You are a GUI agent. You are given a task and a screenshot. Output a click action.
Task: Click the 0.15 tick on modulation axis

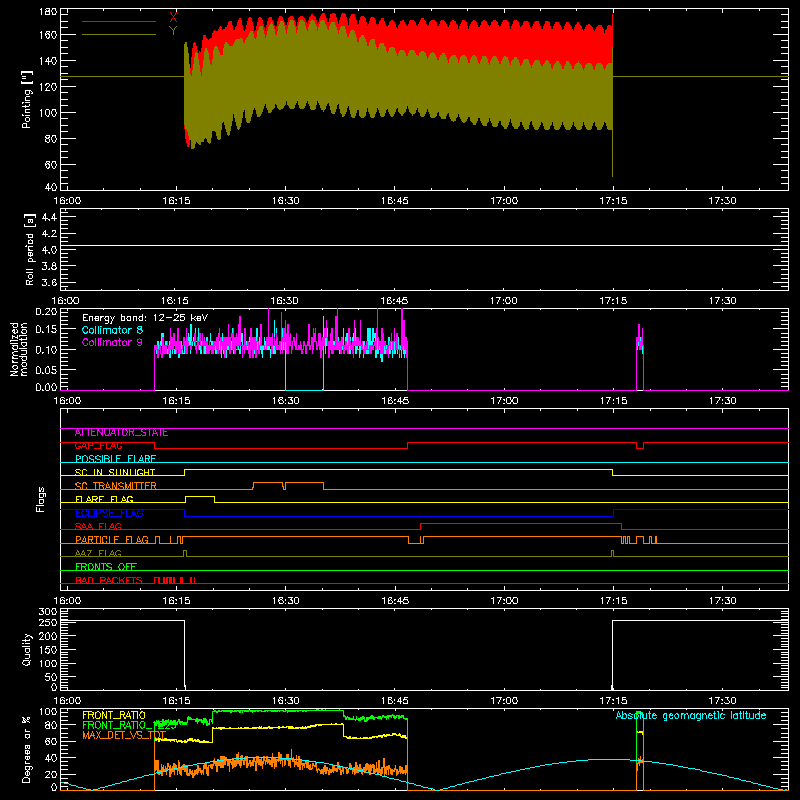[46, 330]
